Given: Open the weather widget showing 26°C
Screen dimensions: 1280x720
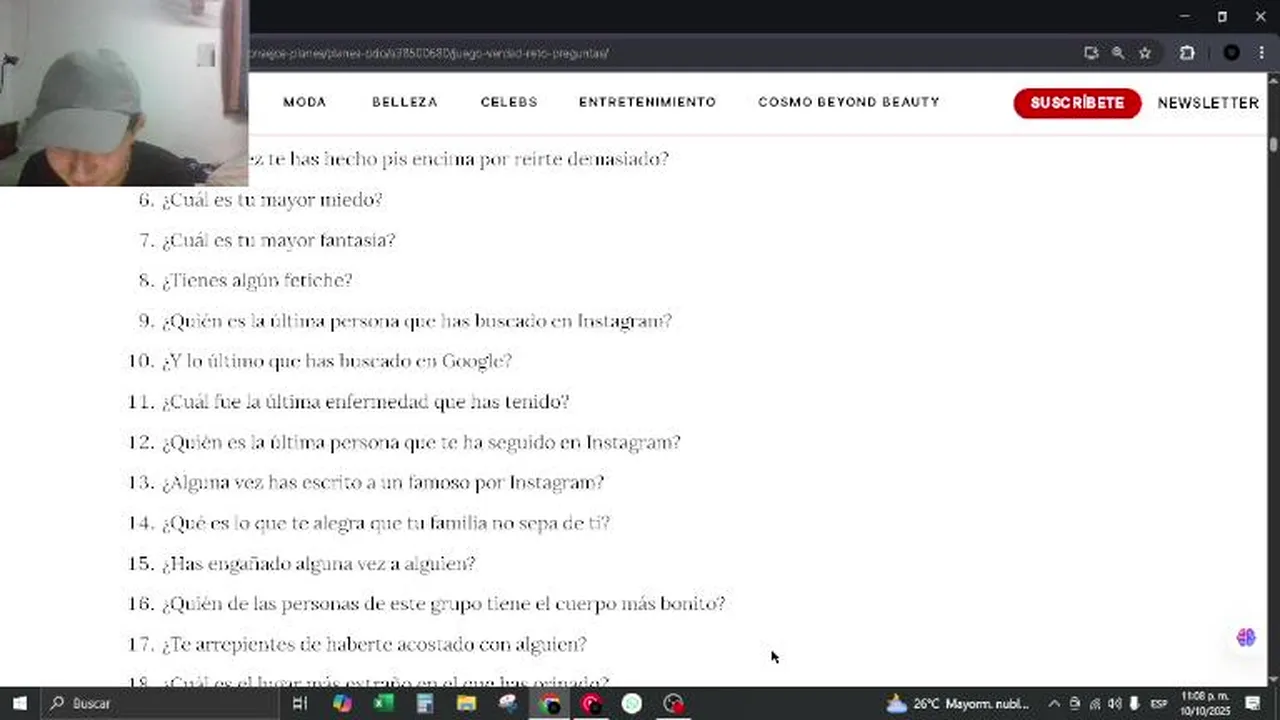Looking at the screenshot, I should 958,703.
